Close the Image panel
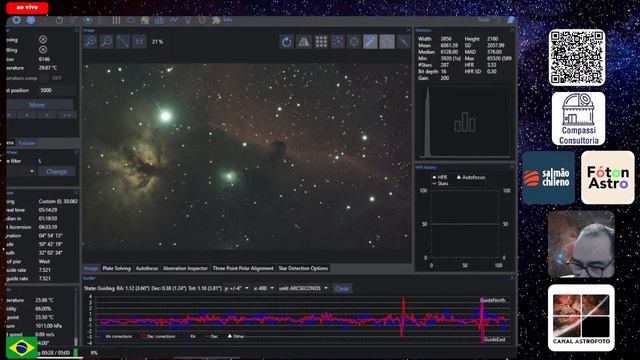Image resolution: width=640 pixels, height=360 pixels. point(409,30)
